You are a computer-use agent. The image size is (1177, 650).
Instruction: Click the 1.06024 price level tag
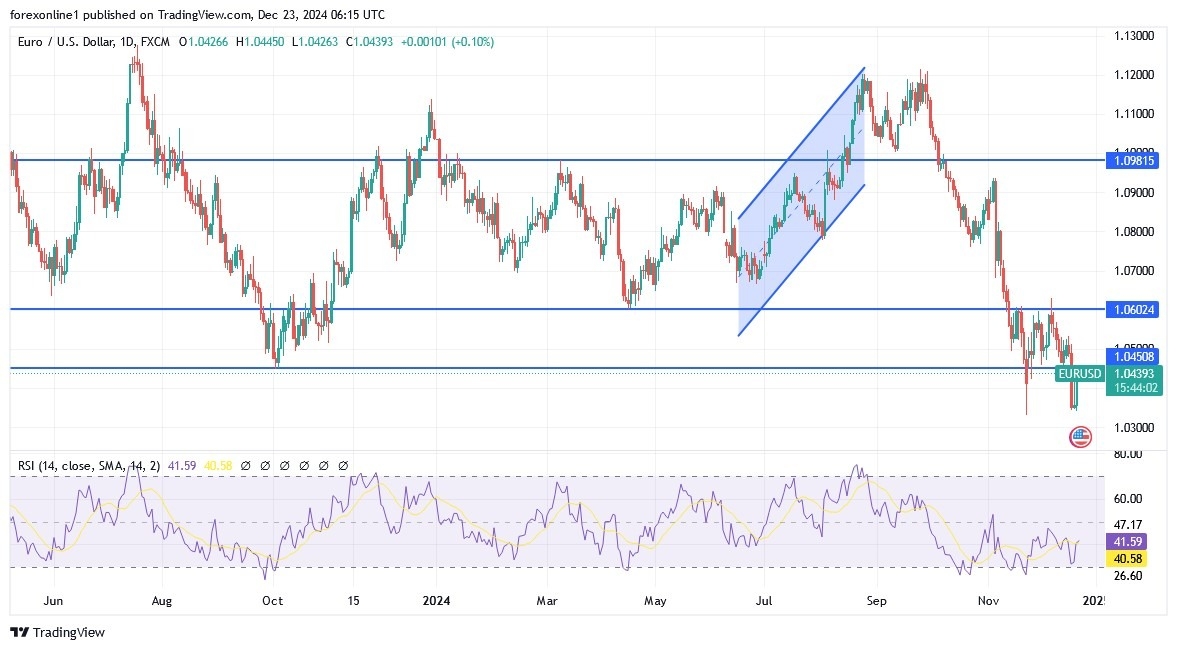click(x=1133, y=309)
